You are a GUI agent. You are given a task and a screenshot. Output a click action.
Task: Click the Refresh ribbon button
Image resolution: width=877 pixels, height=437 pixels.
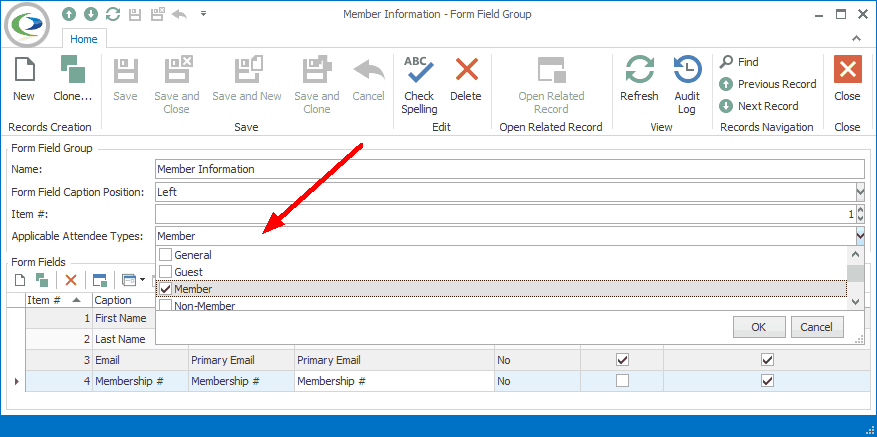(x=639, y=80)
